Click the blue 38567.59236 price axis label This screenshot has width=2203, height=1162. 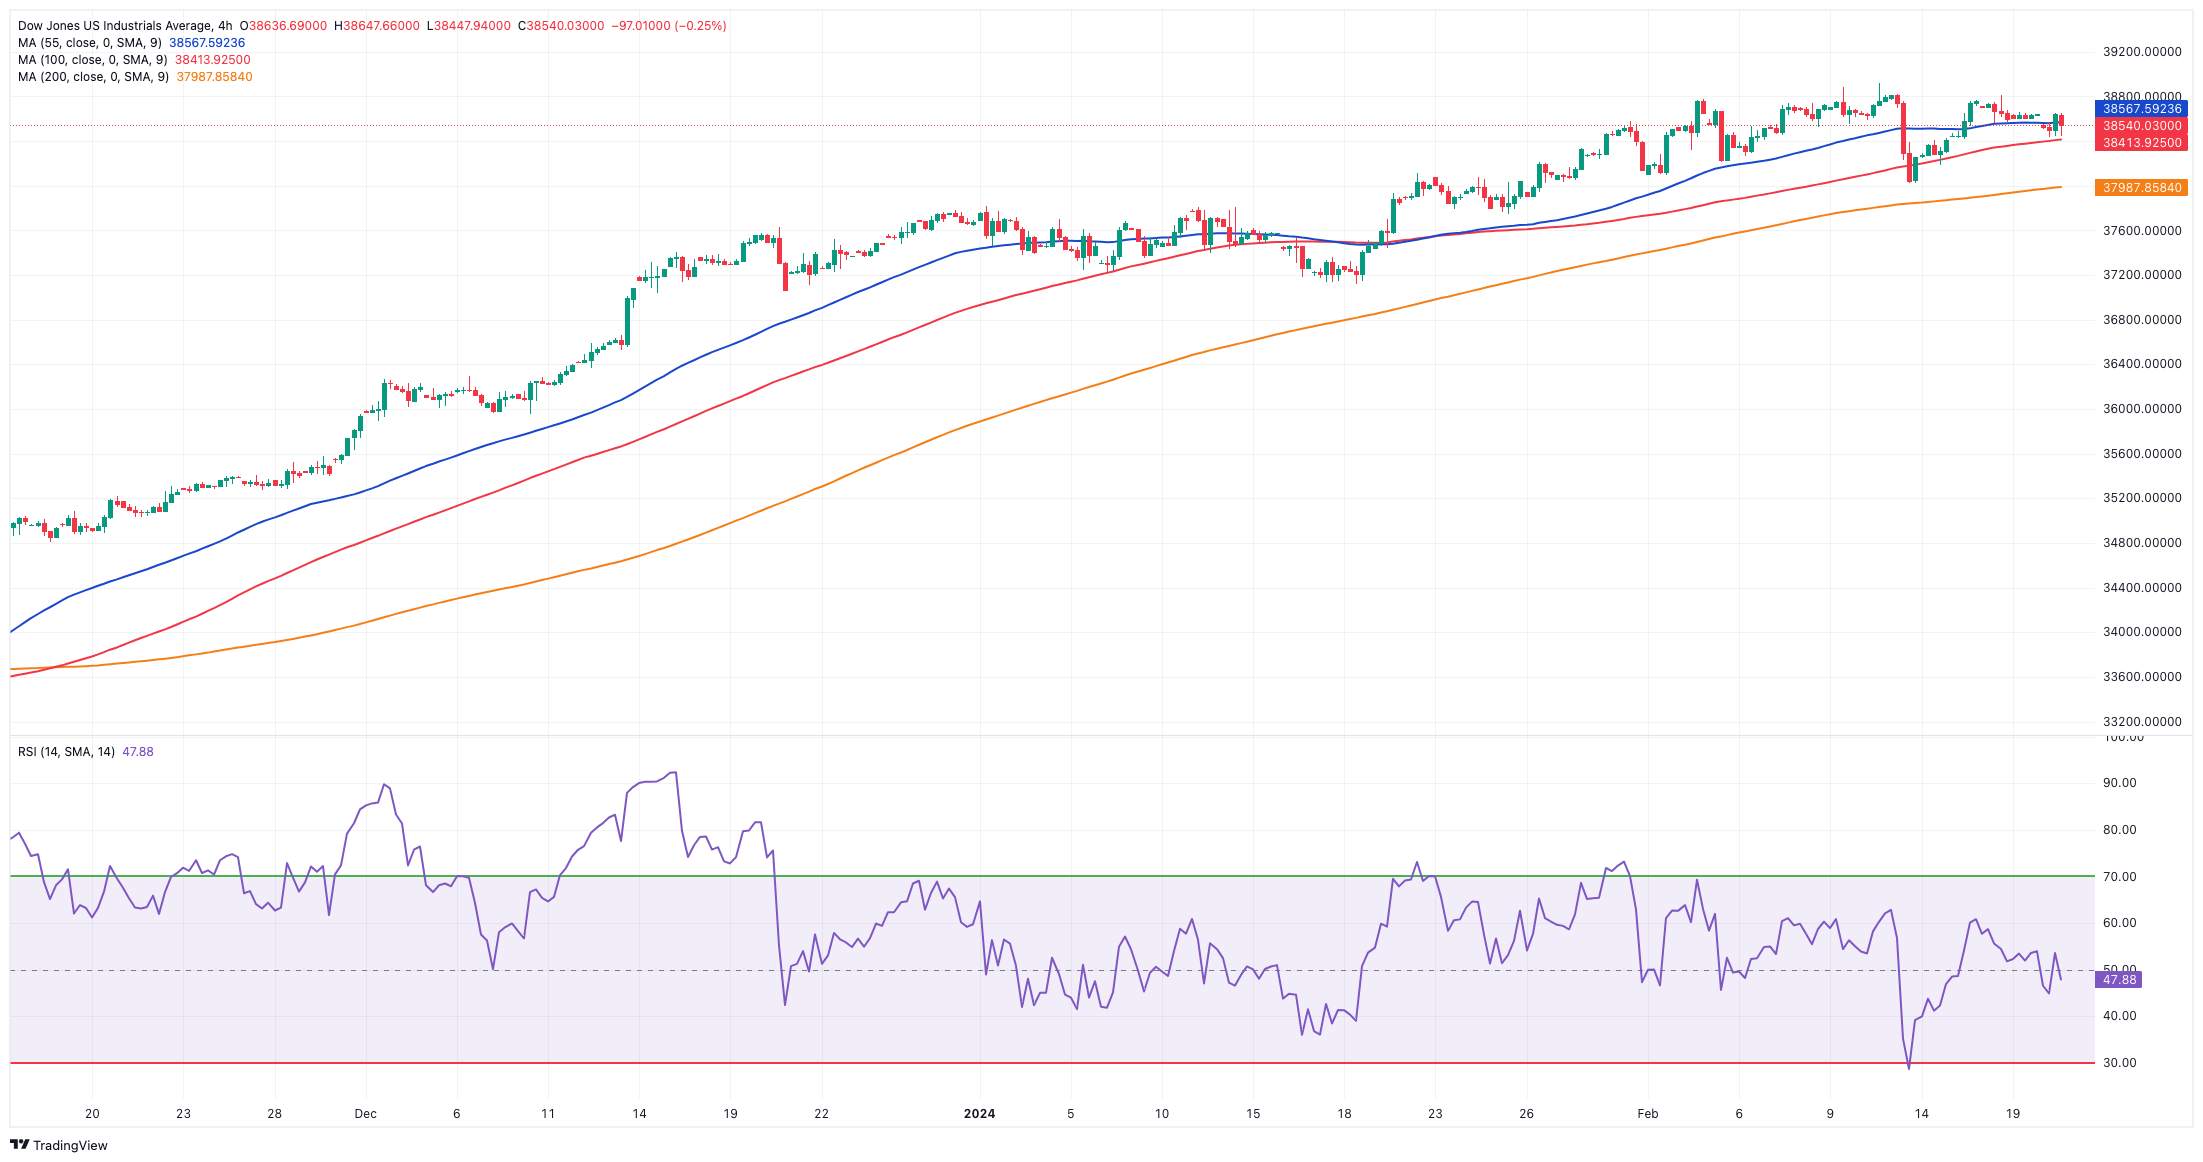[2141, 109]
